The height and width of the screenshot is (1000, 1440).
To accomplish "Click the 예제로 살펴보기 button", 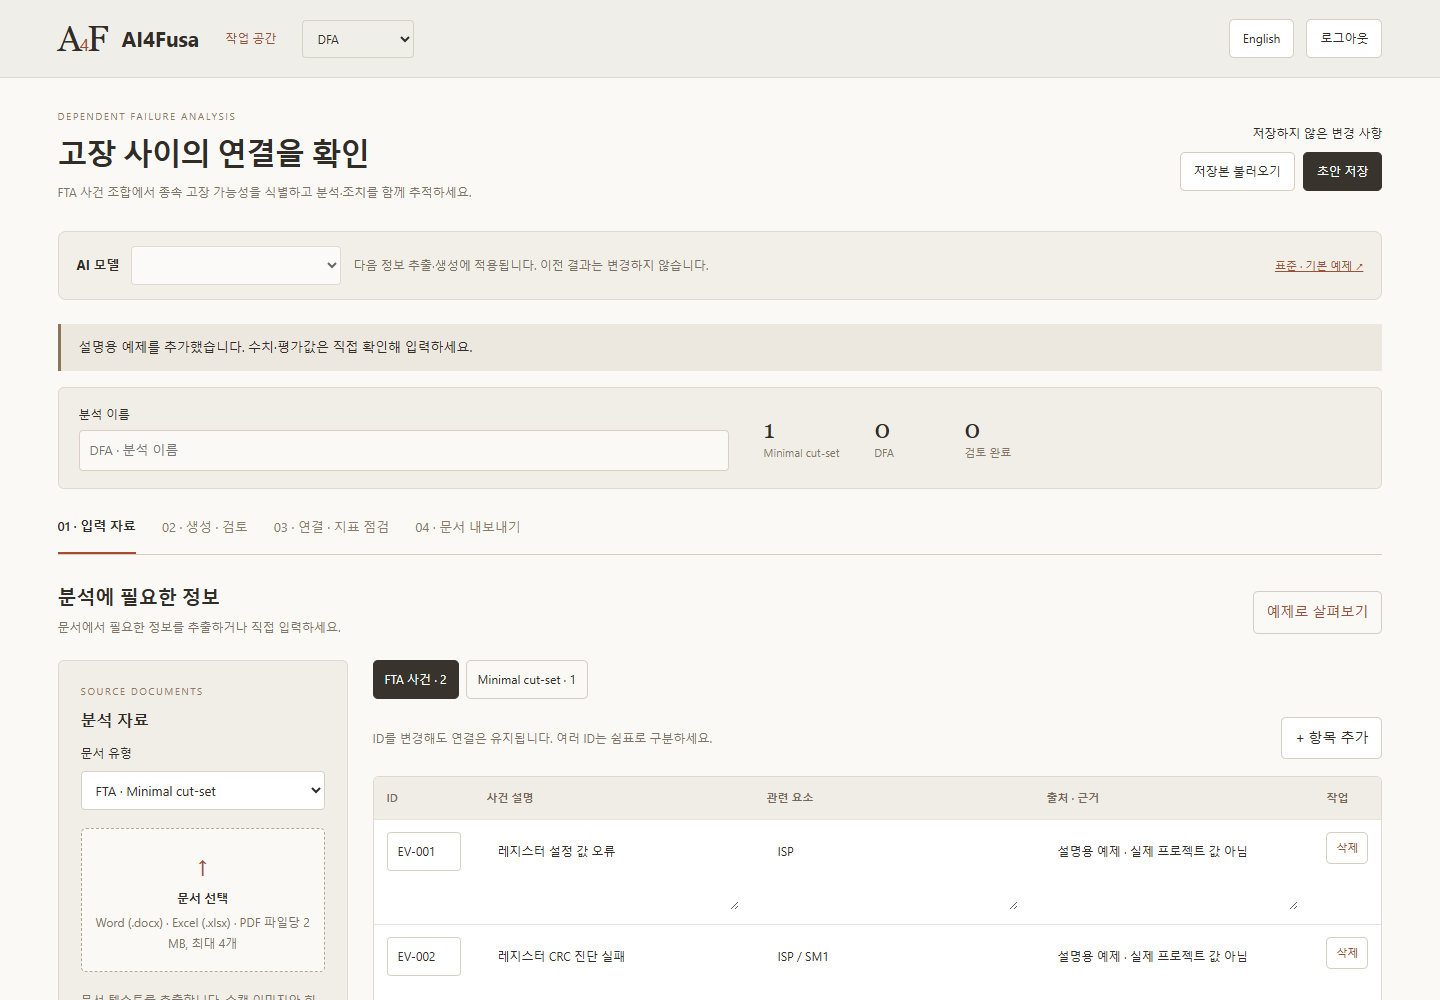I will point(1317,612).
